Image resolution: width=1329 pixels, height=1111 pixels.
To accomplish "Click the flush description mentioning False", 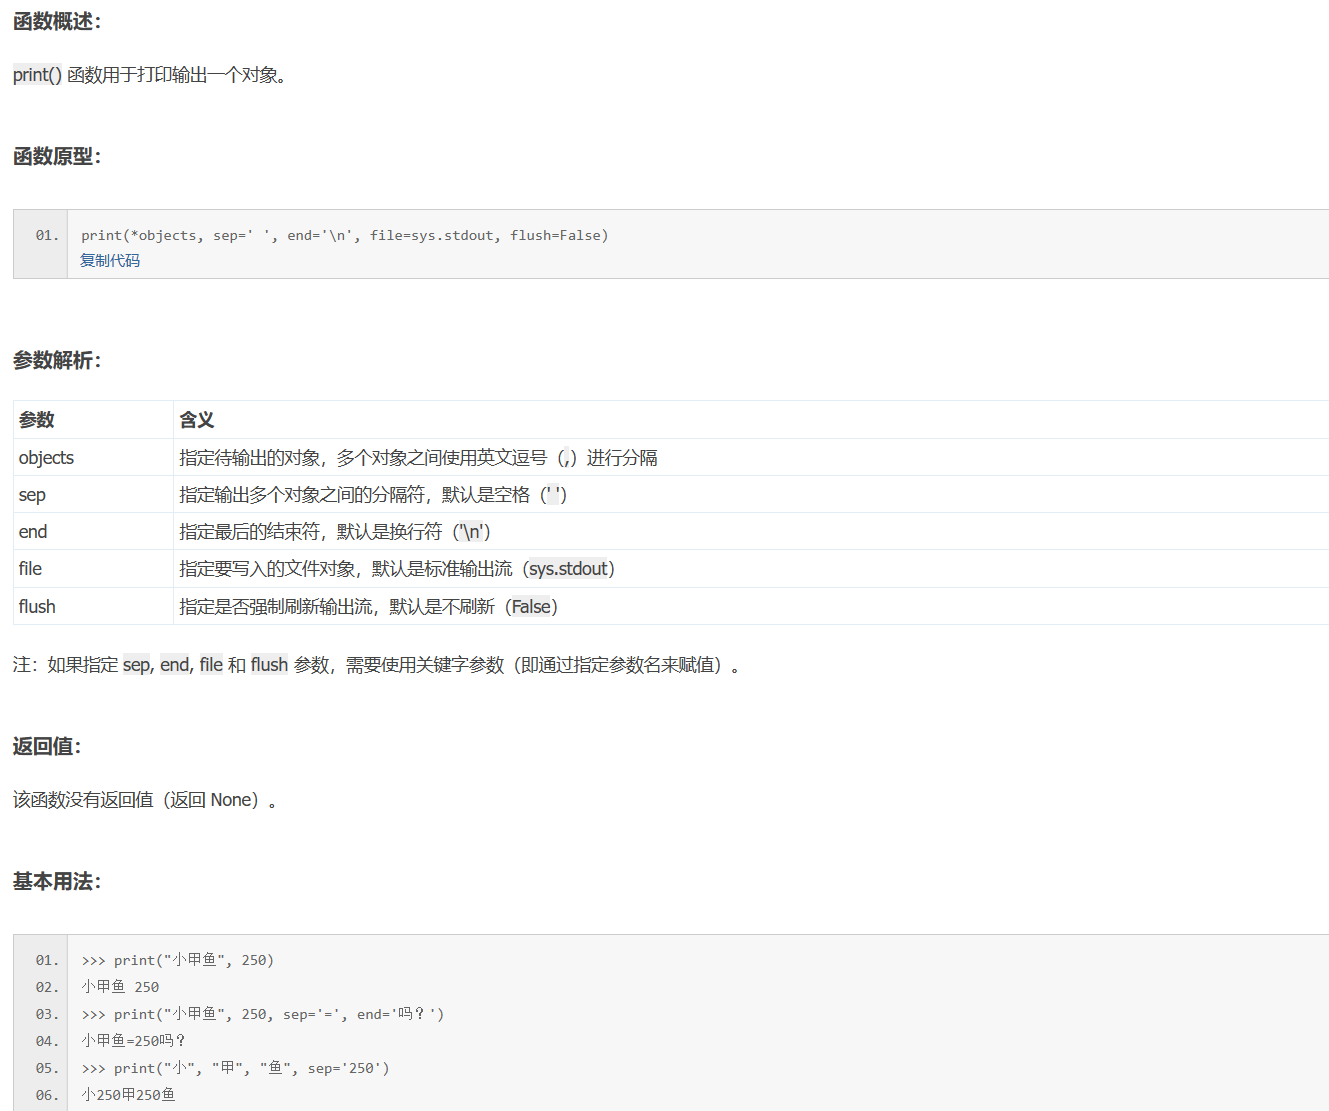I will (x=369, y=607).
